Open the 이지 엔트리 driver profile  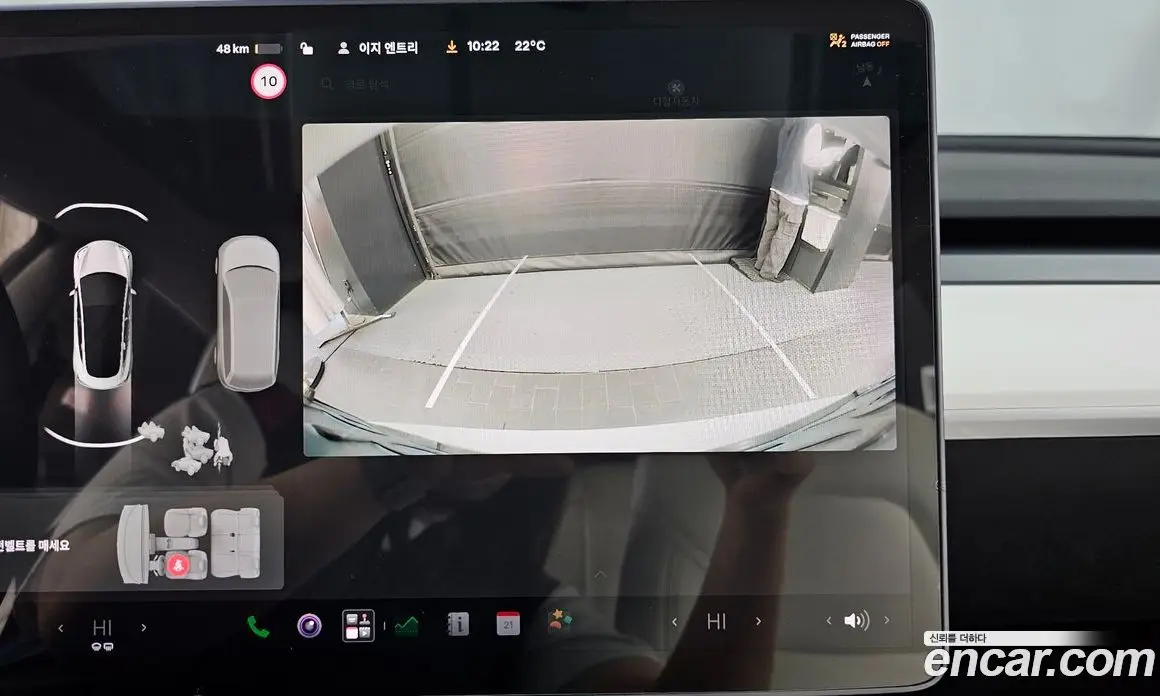tap(378, 48)
